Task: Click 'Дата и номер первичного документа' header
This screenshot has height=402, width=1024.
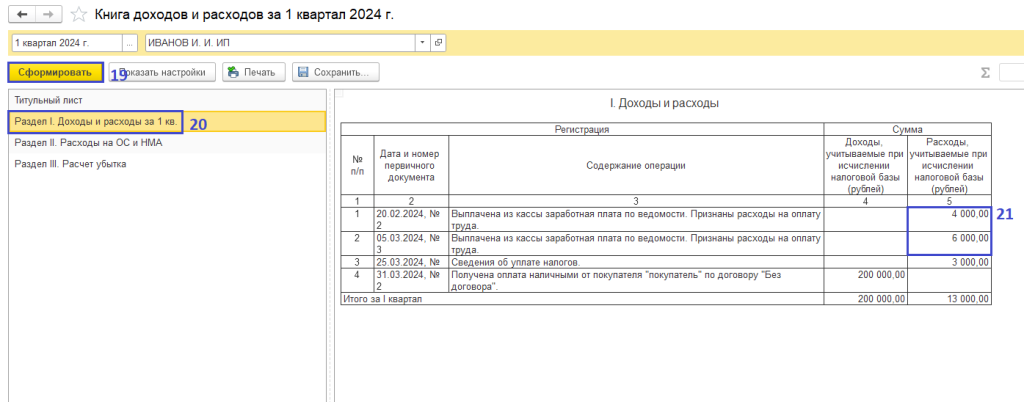Action: pos(411,165)
